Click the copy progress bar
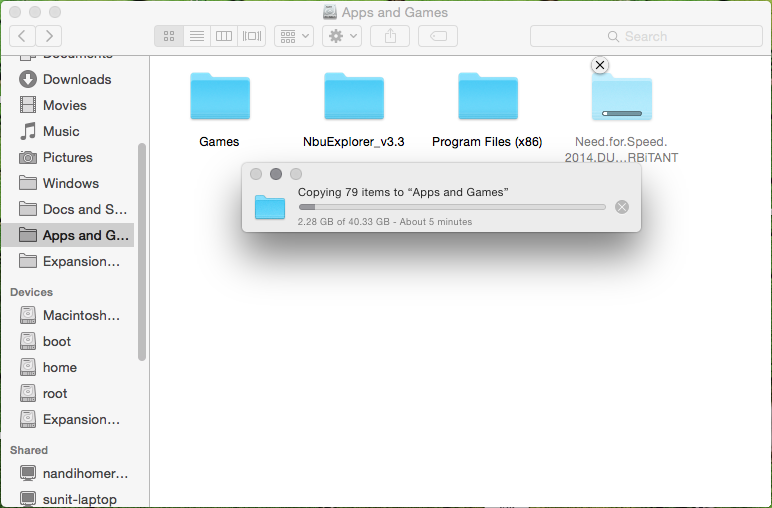Viewport: 772px width, 508px height. (x=451, y=207)
